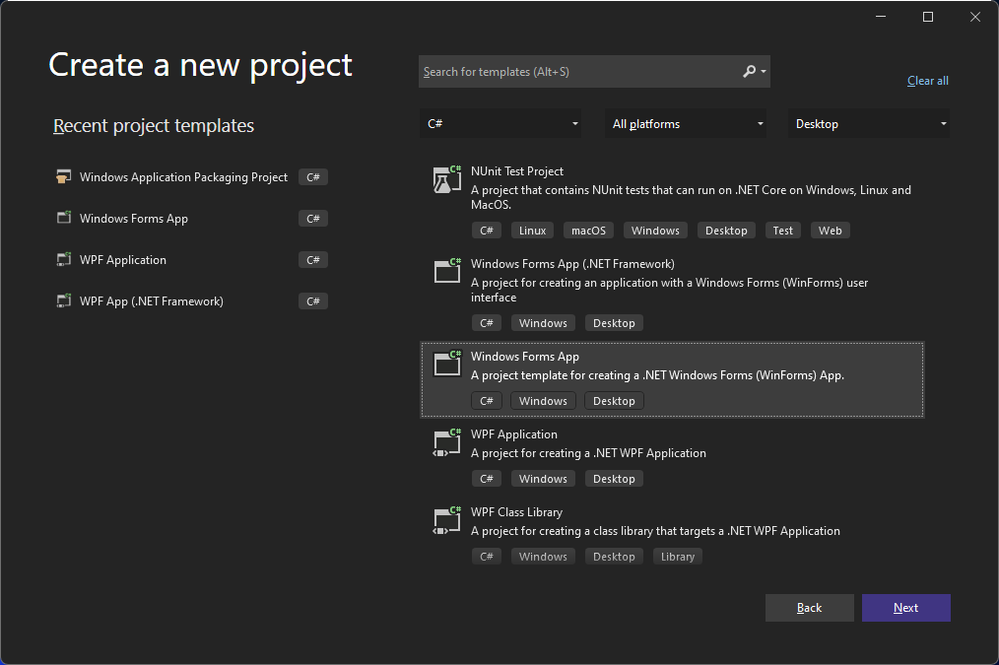Click the Windows tag under NUnit Test Project

pyautogui.click(x=656, y=231)
